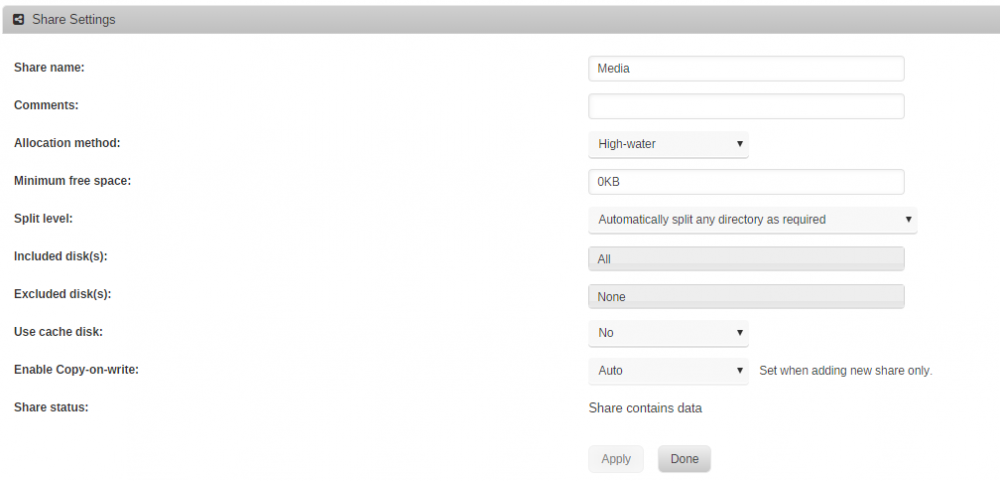Click the 'Excluded disk(s):' label
Screen dimensions: 1000x481
[62, 294]
